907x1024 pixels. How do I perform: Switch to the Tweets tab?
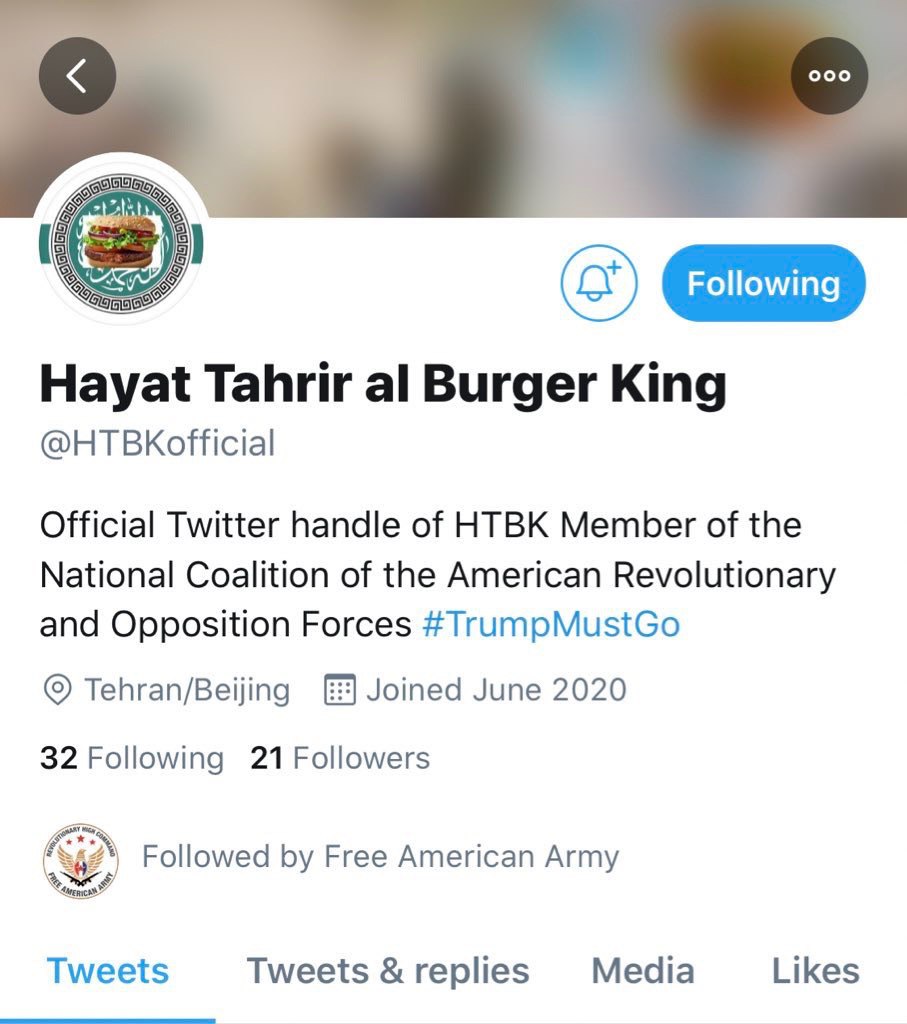coord(108,970)
